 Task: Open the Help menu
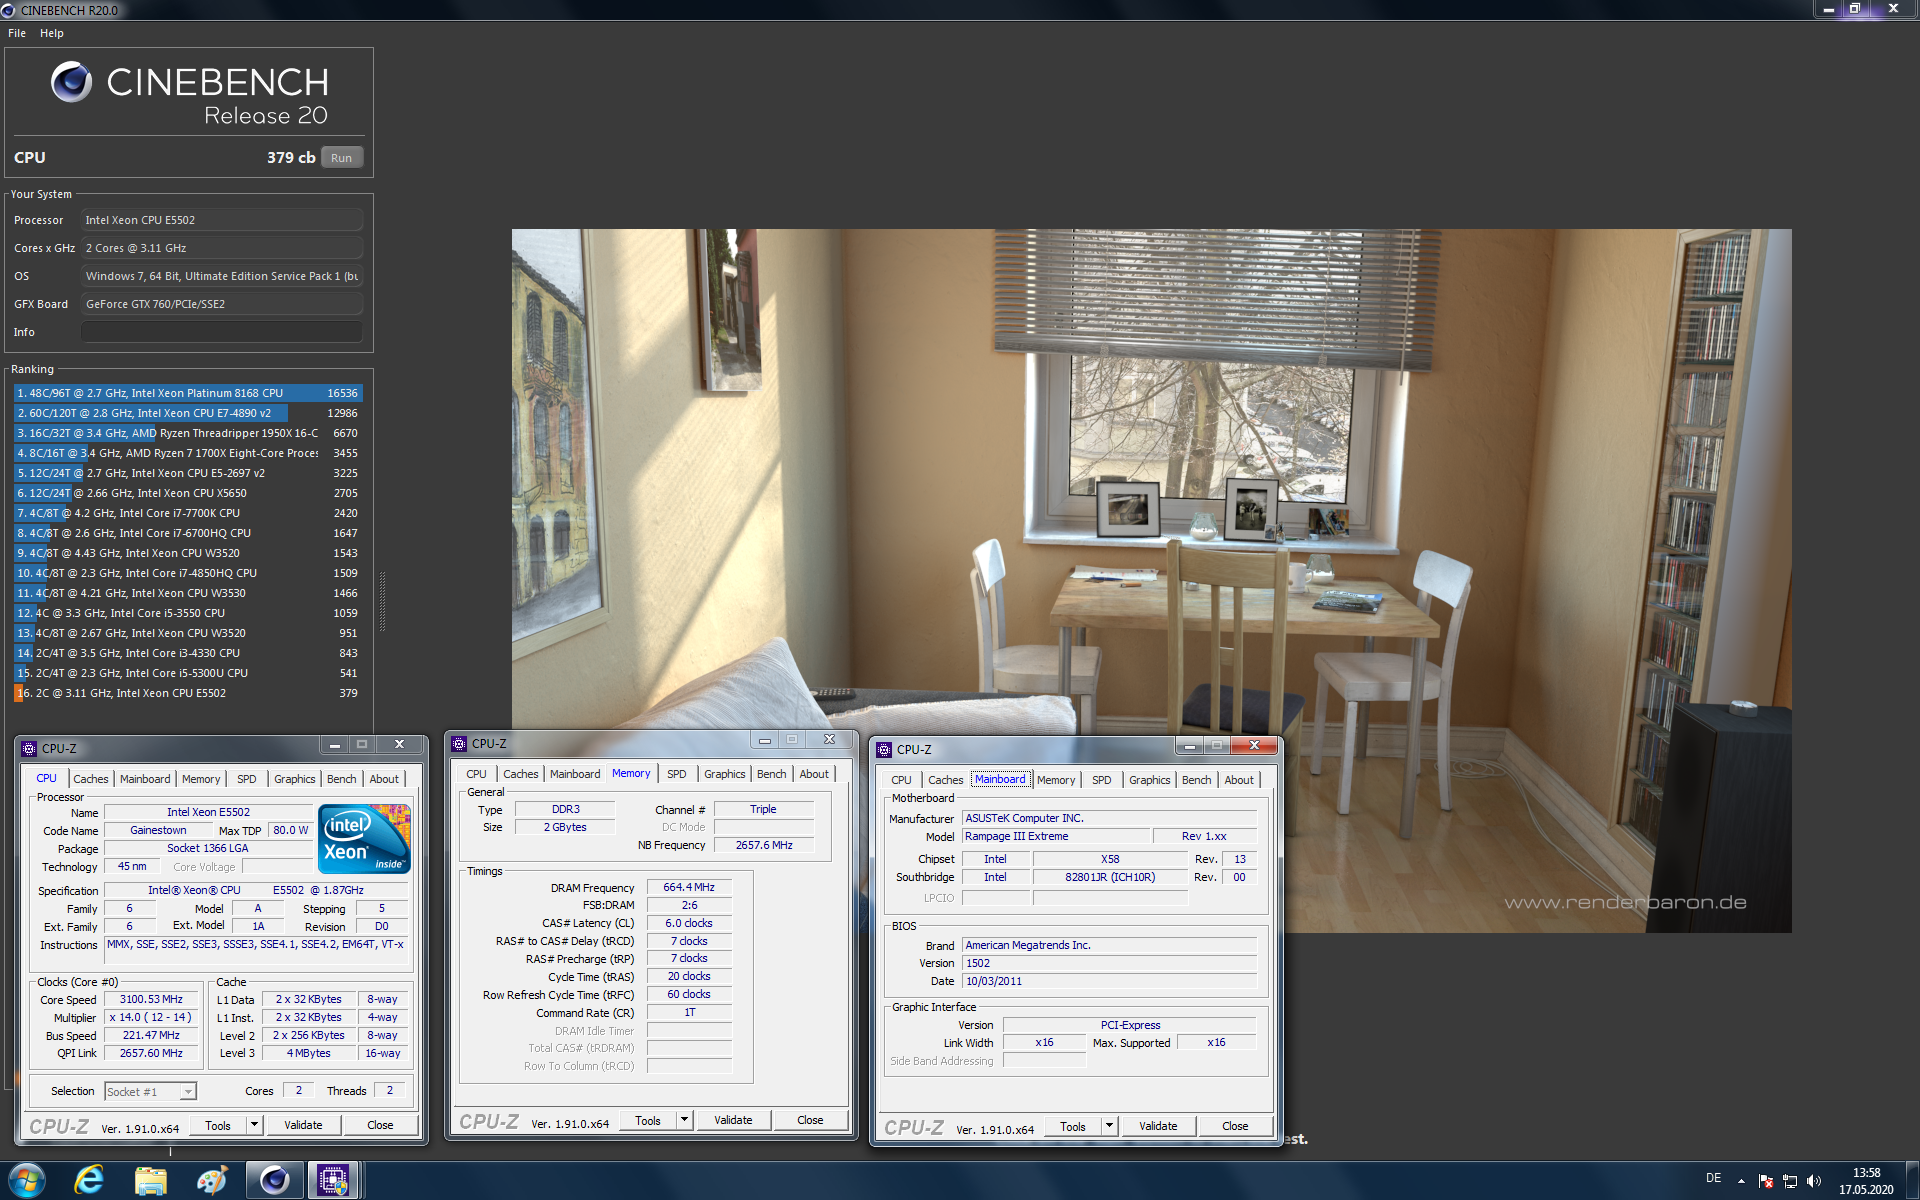pyautogui.click(x=52, y=33)
